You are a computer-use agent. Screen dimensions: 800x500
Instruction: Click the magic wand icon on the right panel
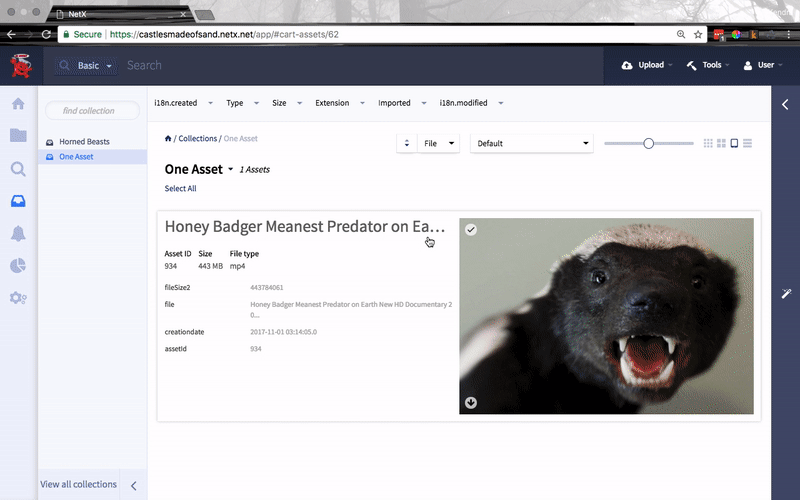pos(786,292)
